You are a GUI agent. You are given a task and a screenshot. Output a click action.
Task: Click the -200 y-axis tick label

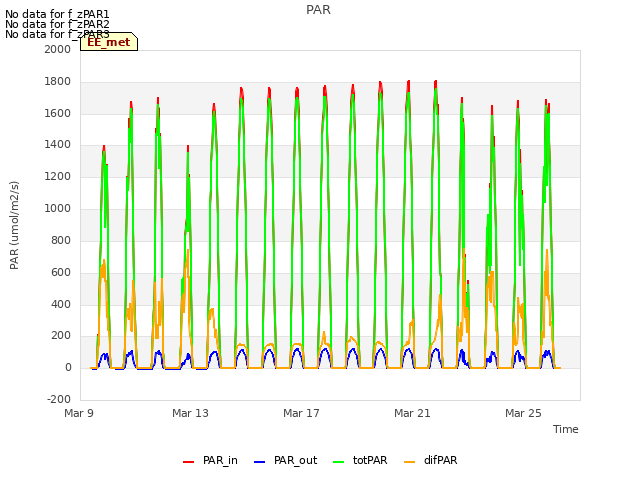[59, 399]
